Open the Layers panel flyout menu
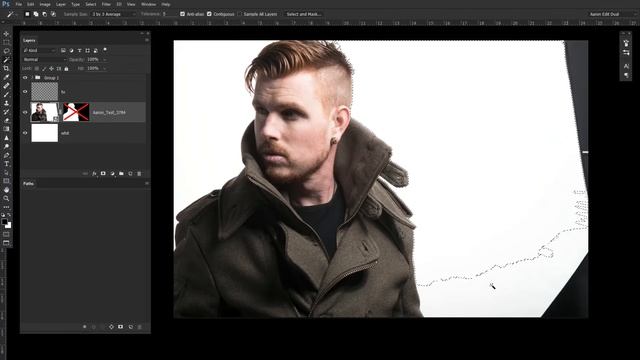 [147, 40]
